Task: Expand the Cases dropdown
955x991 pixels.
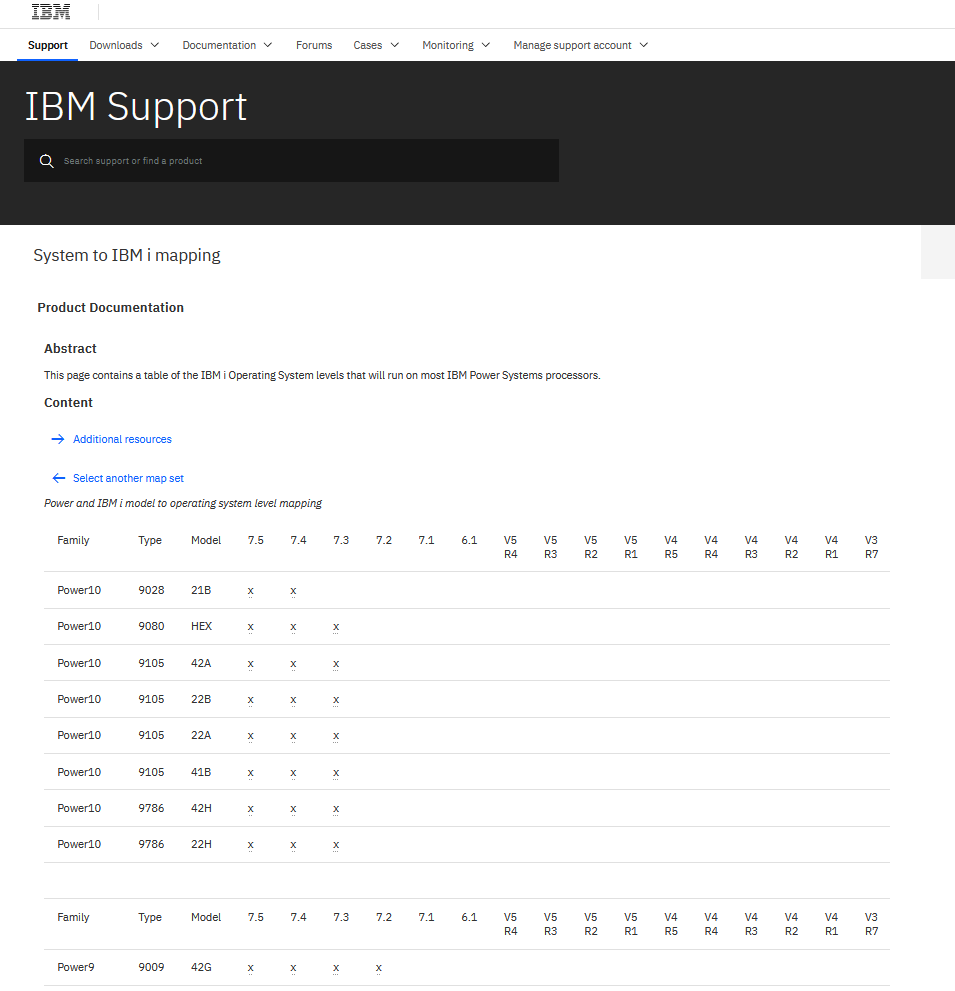Action: (376, 45)
